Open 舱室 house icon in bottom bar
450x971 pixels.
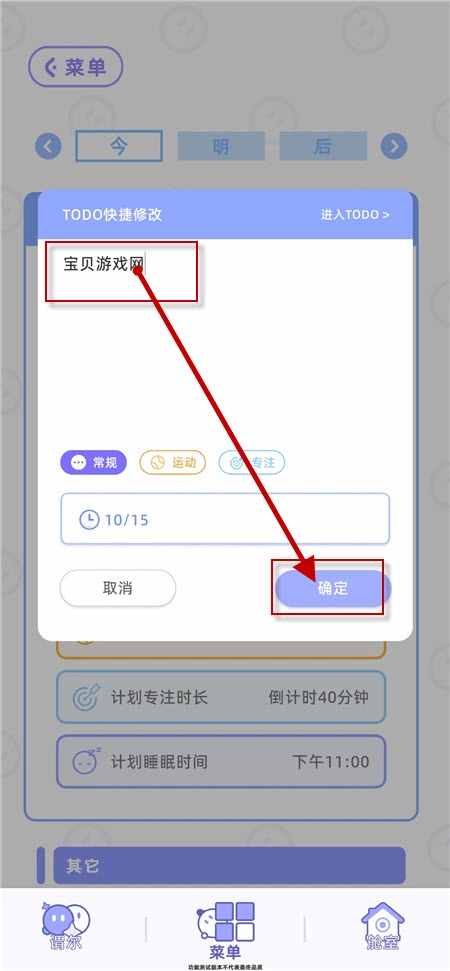tap(383, 926)
